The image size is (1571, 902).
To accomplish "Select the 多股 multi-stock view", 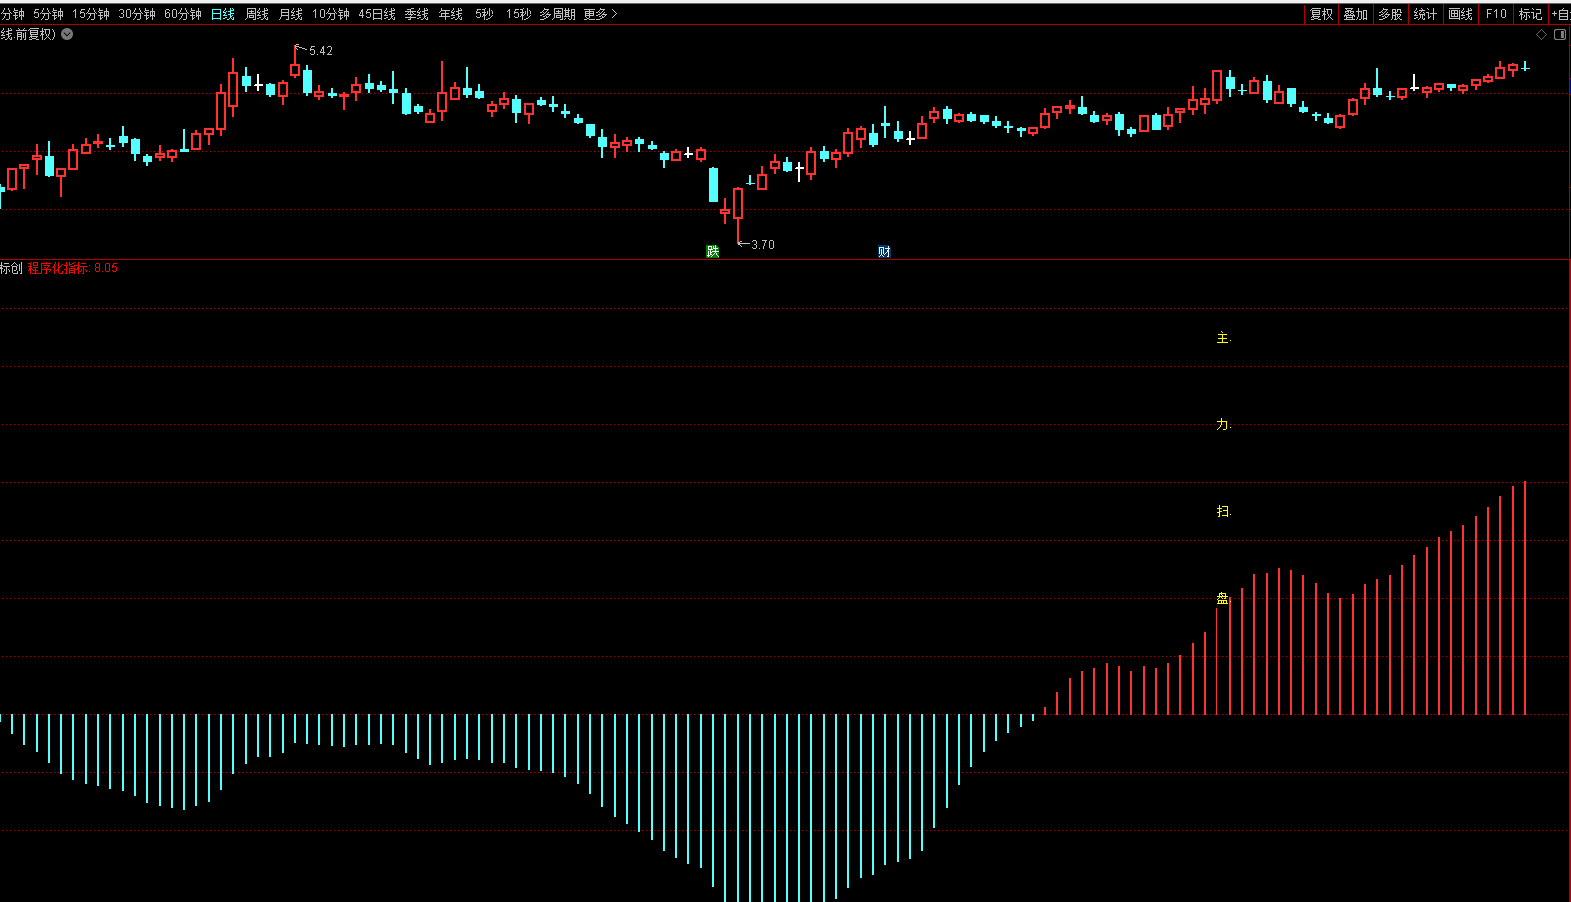I will point(1390,14).
